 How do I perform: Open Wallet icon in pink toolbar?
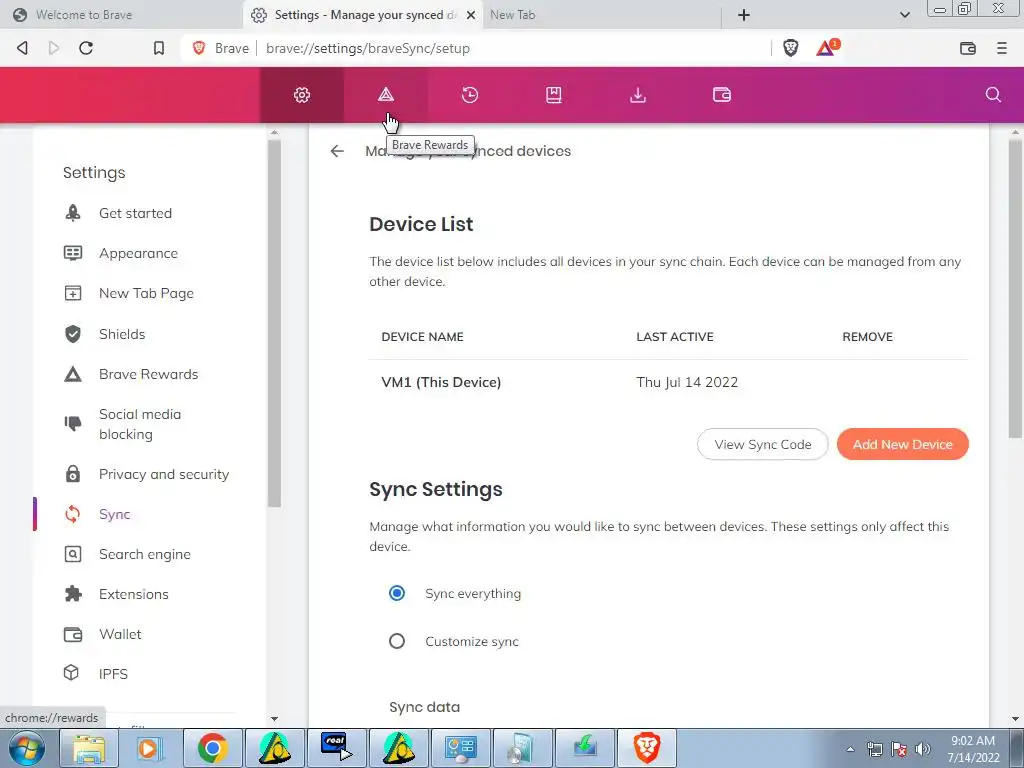point(722,95)
